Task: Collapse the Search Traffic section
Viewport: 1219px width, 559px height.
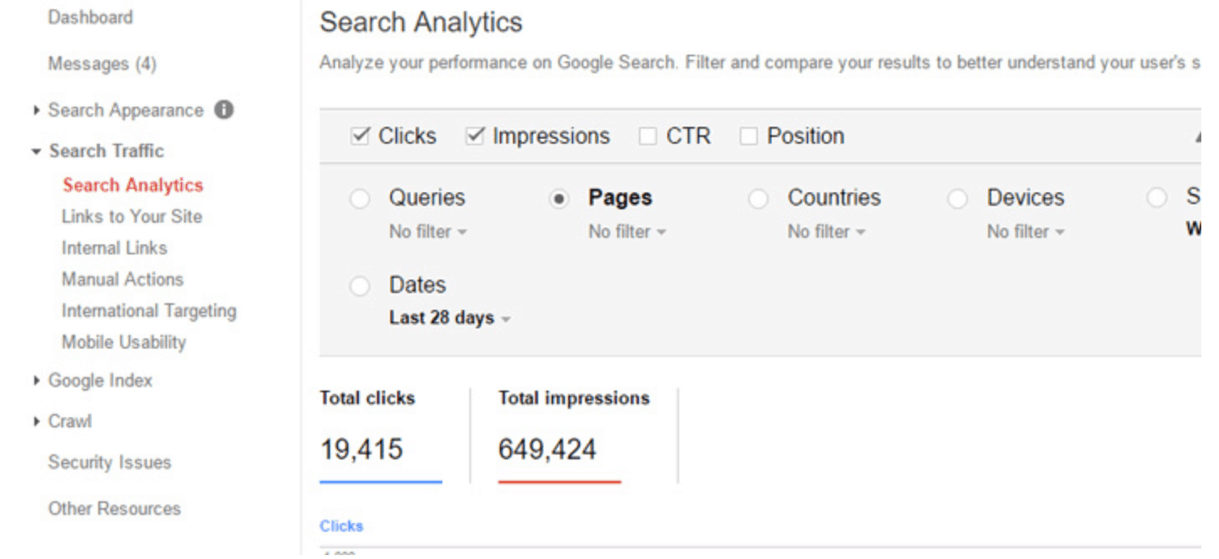Action: [37, 151]
